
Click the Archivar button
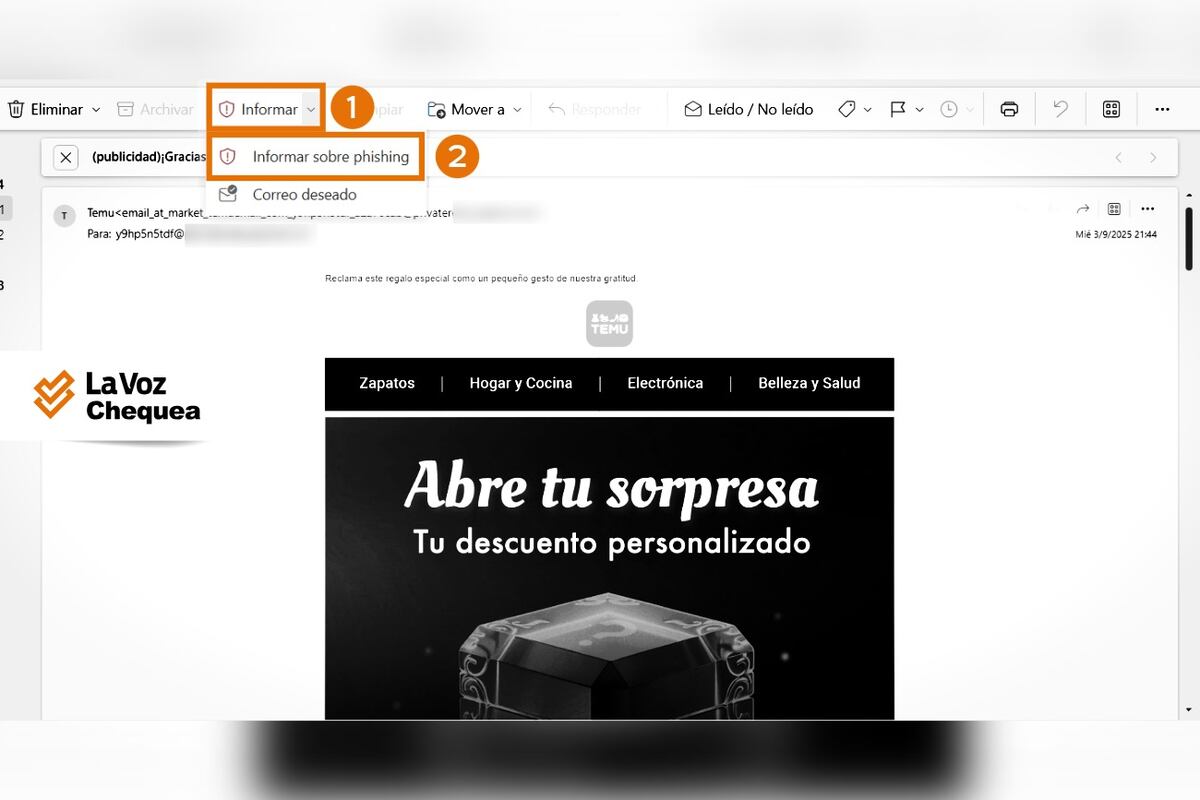click(155, 109)
